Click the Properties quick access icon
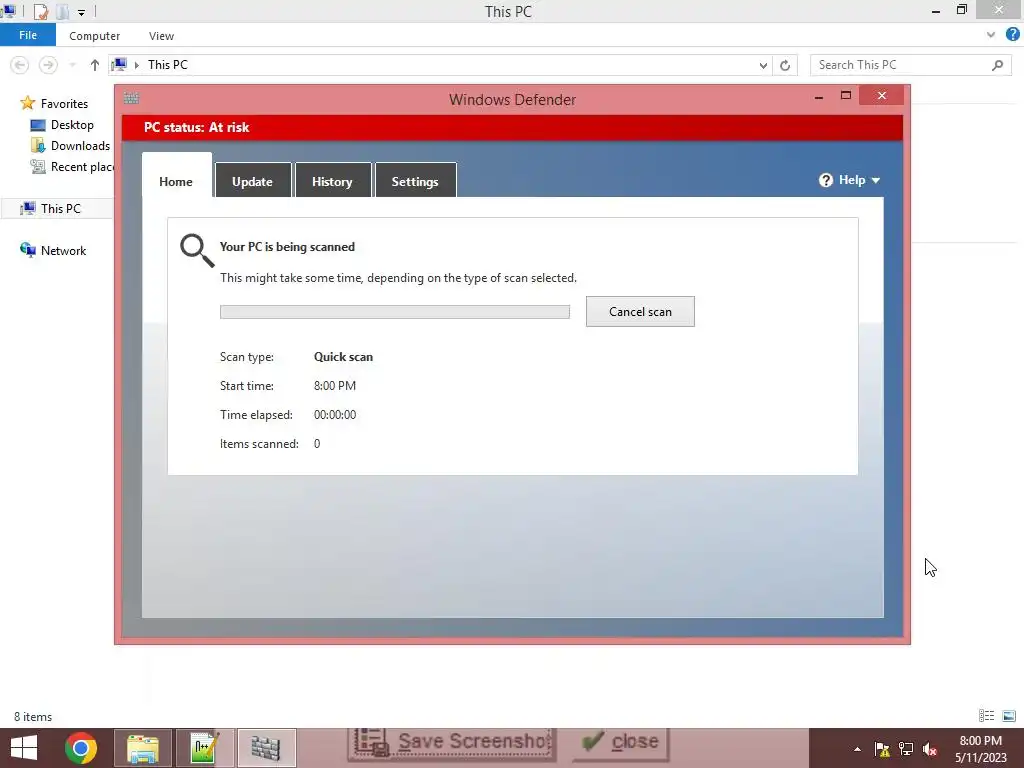1024x768 pixels. [40, 11]
